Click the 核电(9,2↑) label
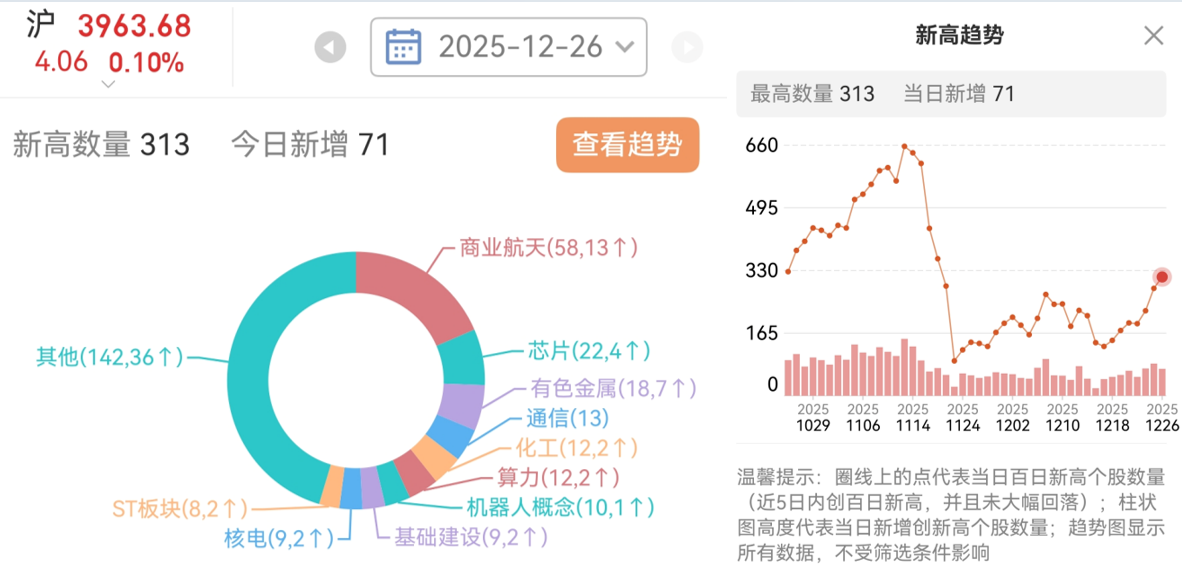 tap(278, 538)
